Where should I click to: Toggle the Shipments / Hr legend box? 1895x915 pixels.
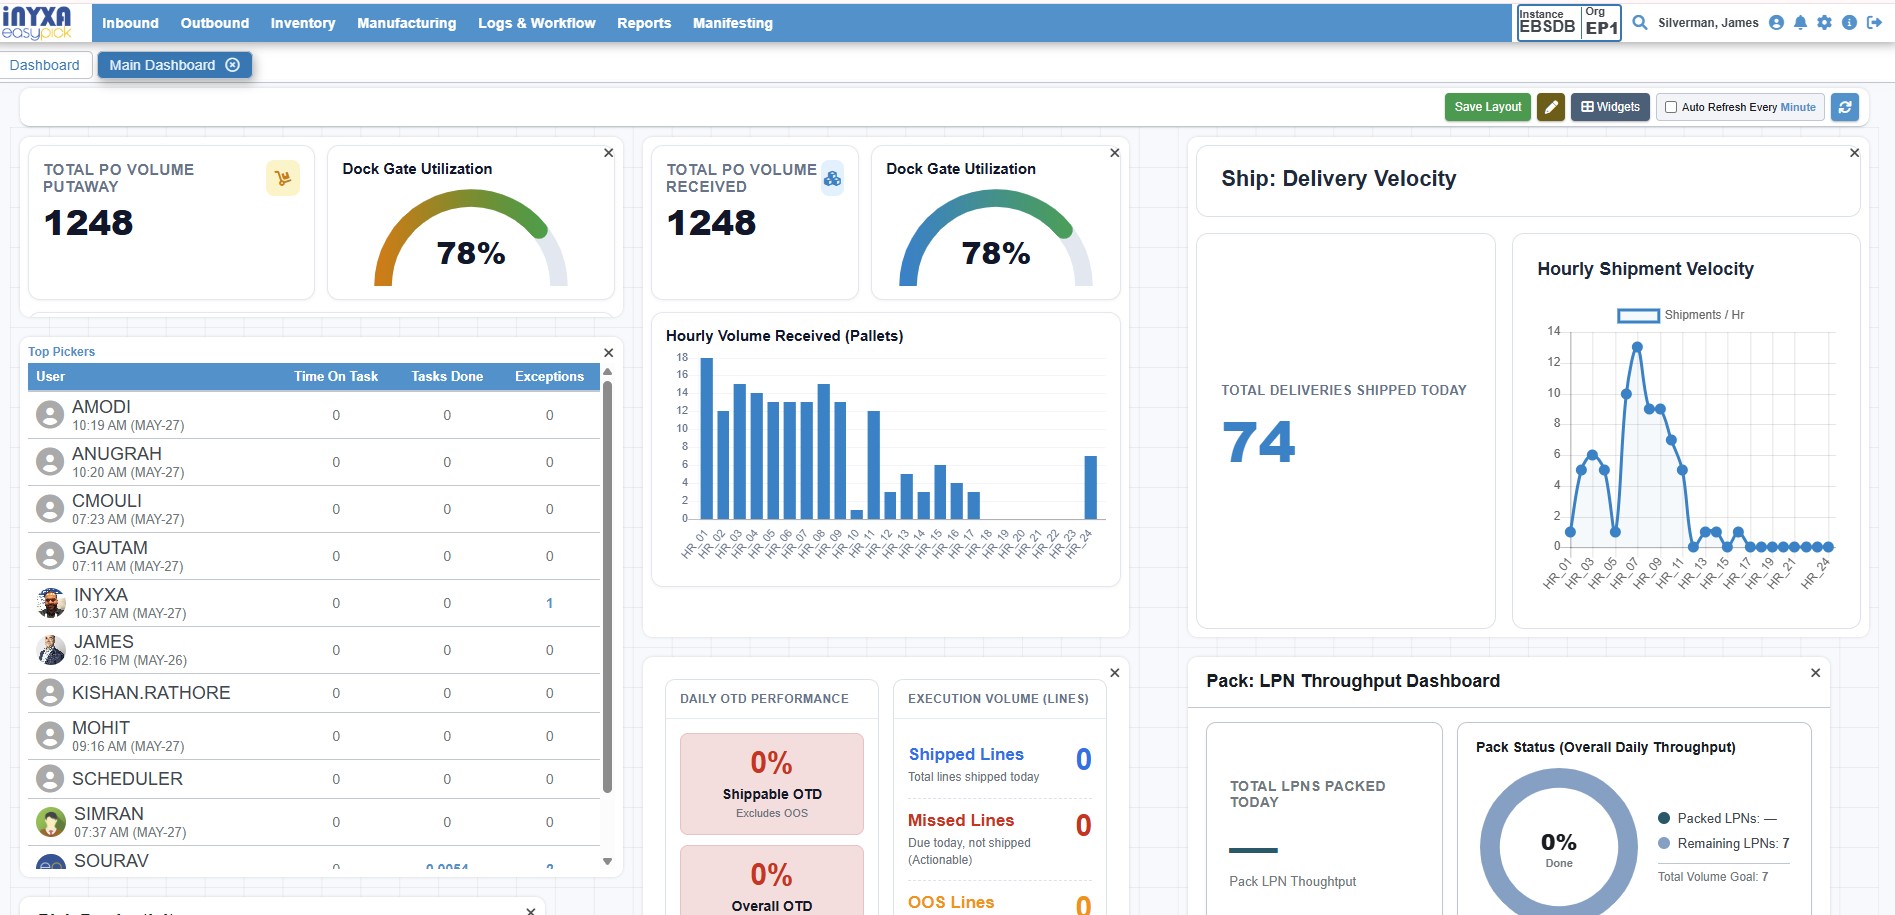(1638, 315)
